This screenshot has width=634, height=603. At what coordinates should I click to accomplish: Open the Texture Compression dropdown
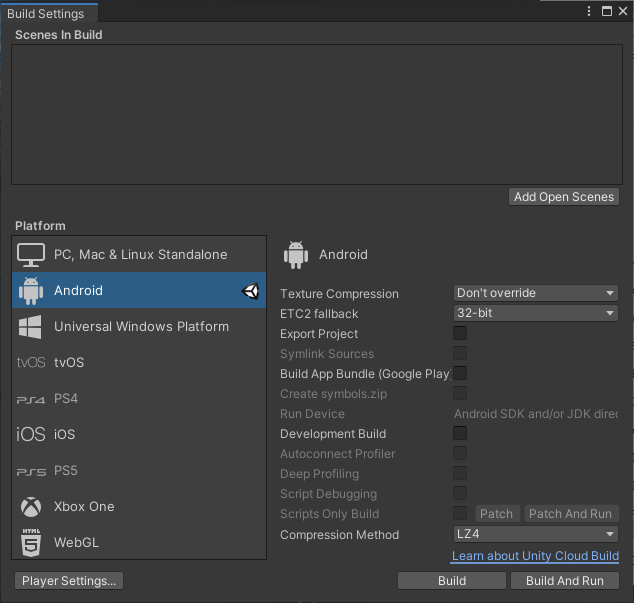[x=536, y=293]
